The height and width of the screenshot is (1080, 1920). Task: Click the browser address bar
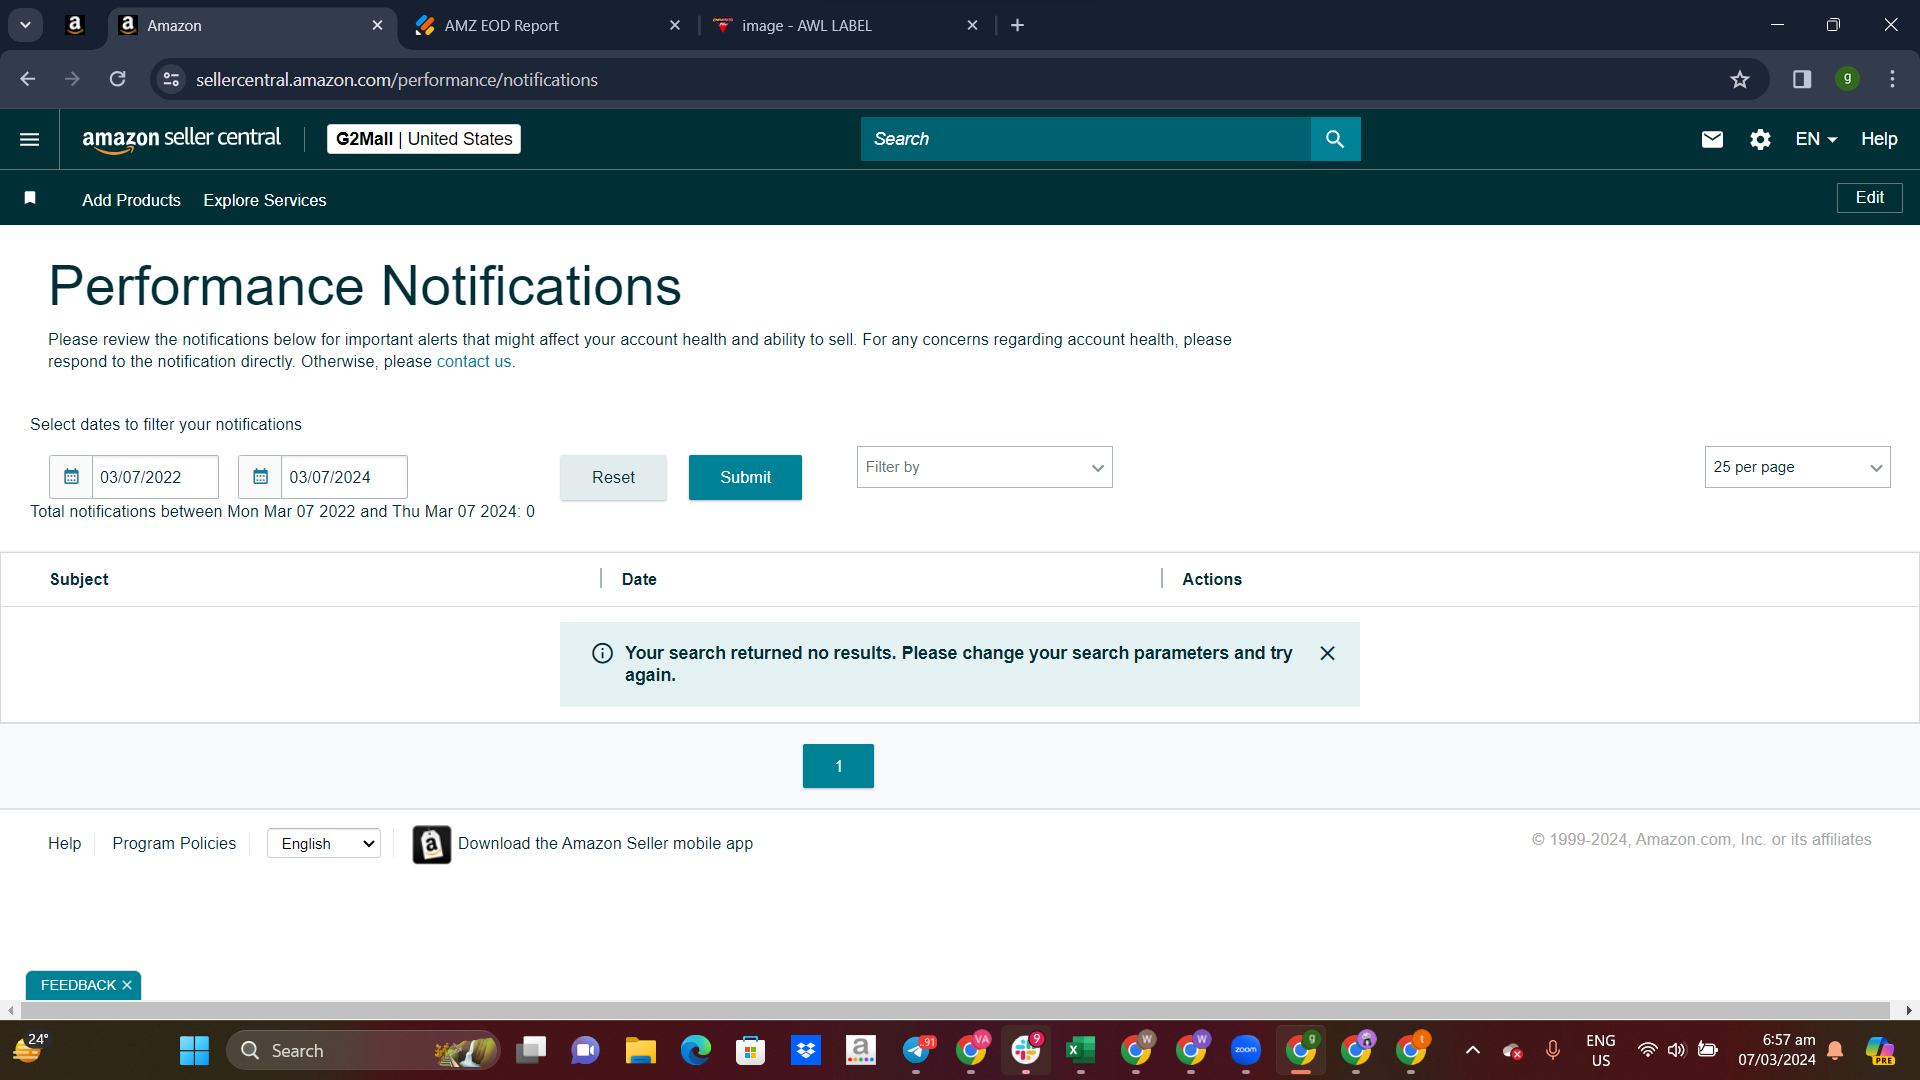950,79
